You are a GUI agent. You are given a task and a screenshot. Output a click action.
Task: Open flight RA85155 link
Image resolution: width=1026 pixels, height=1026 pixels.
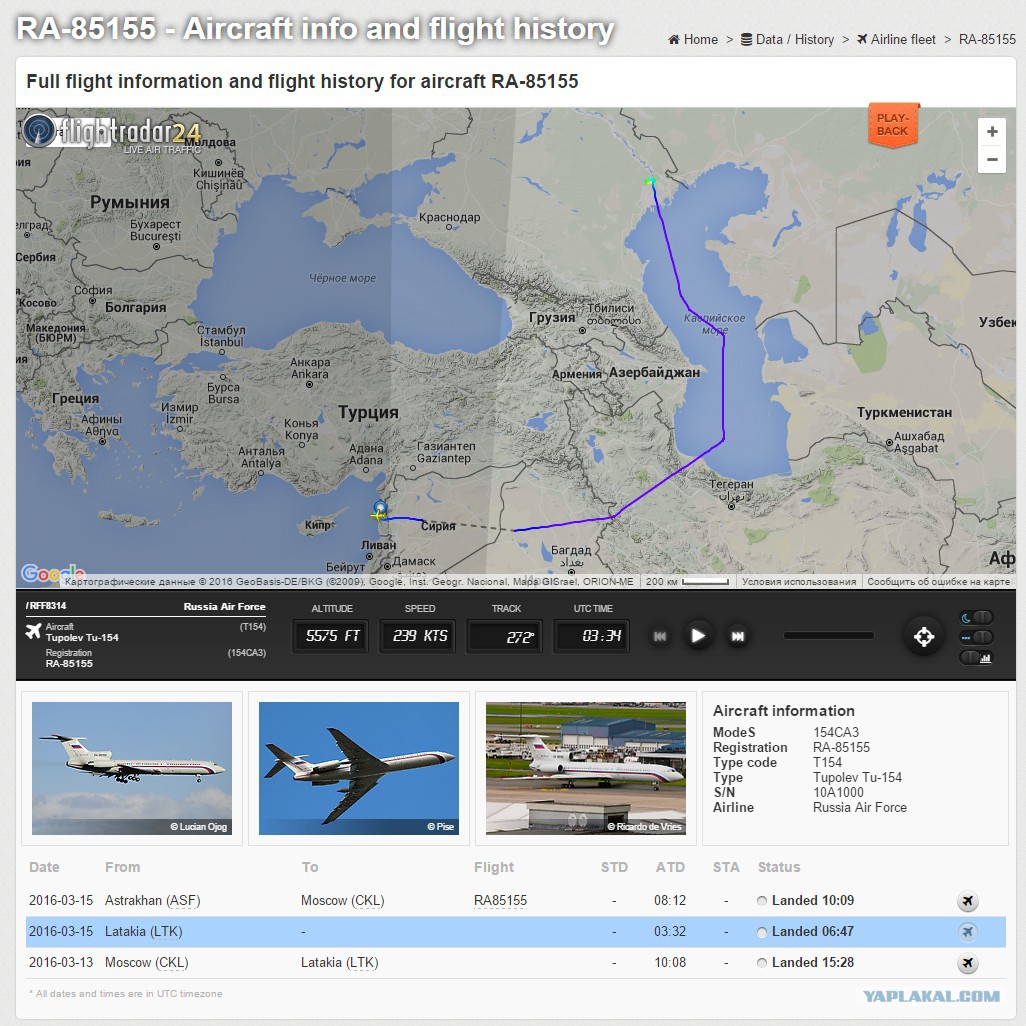tap(500, 901)
